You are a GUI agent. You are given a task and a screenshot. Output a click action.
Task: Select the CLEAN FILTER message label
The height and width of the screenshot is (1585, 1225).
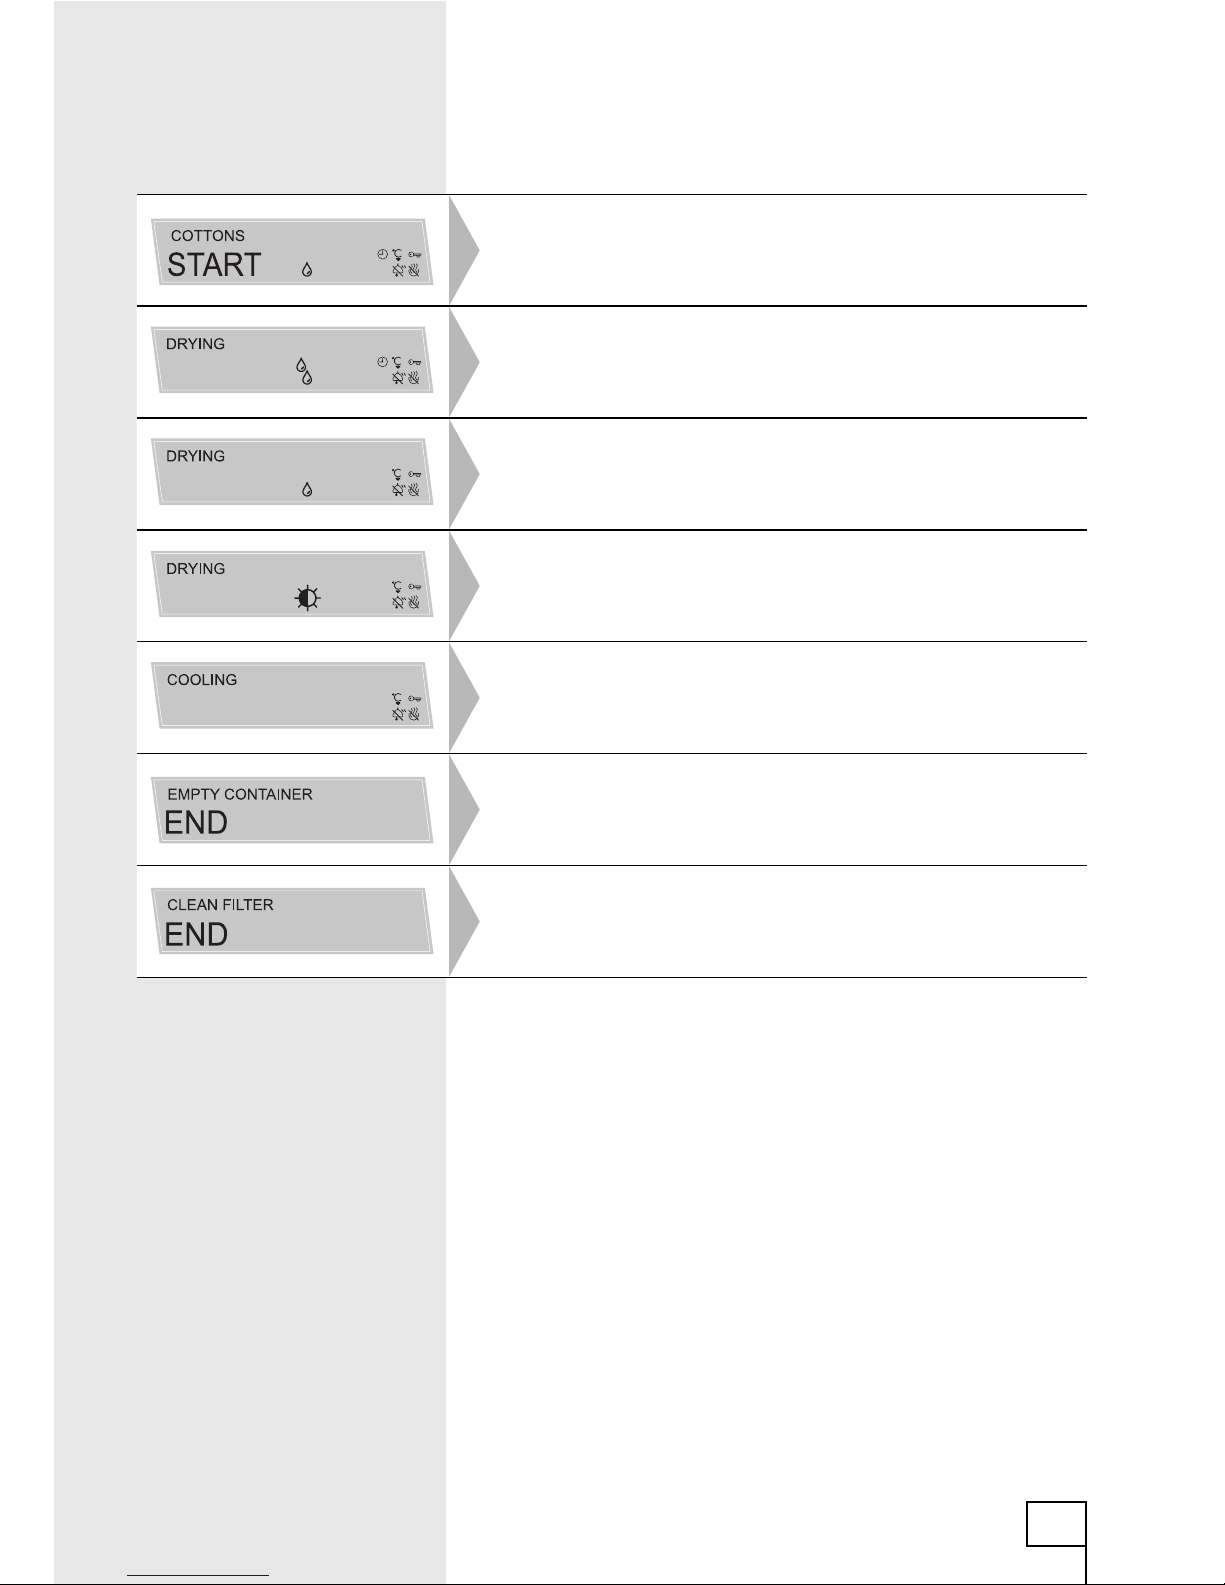[220, 905]
